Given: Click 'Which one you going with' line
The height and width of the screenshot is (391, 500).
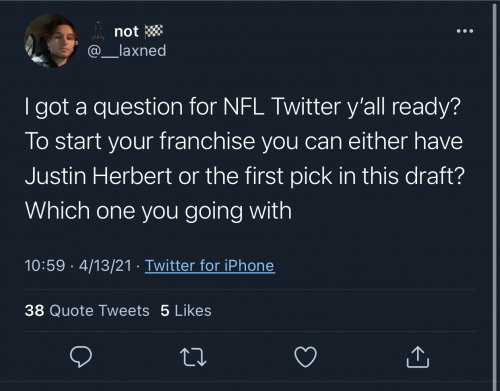Looking at the screenshot, I should [158, 211].
